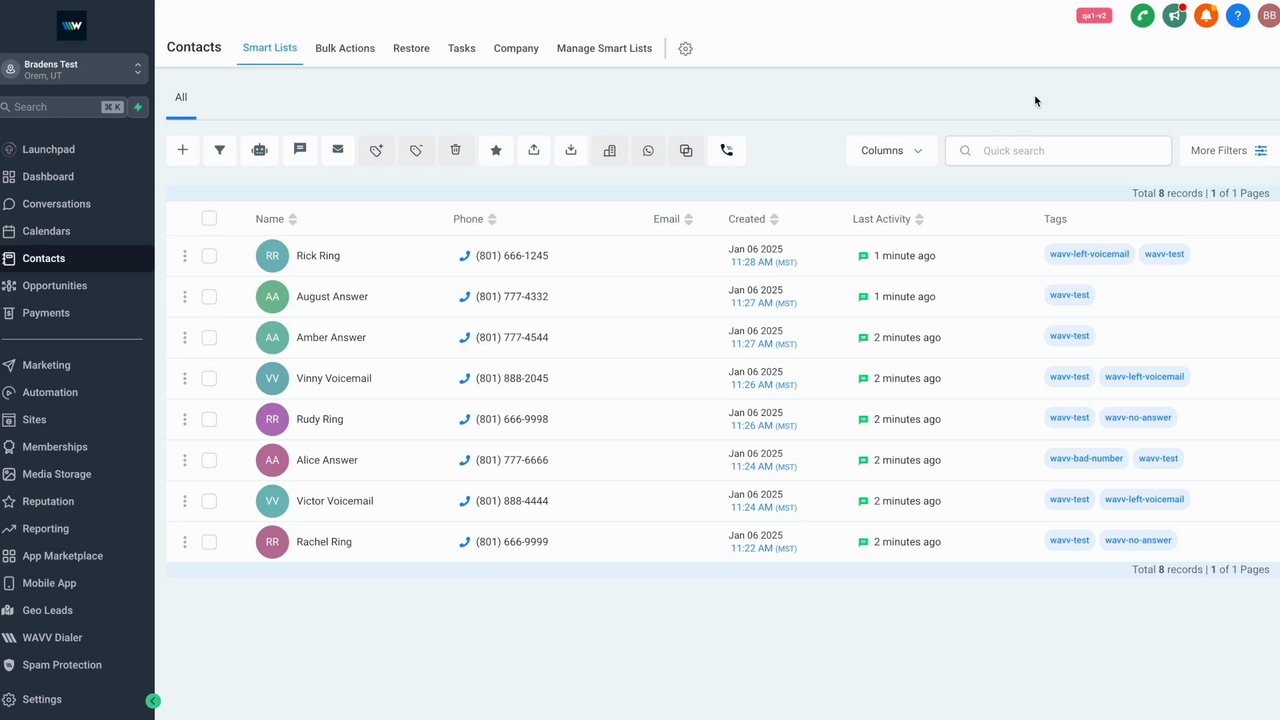
Task: Click the WhatsApp toolbar icon
Action: (x=648, y=150)
